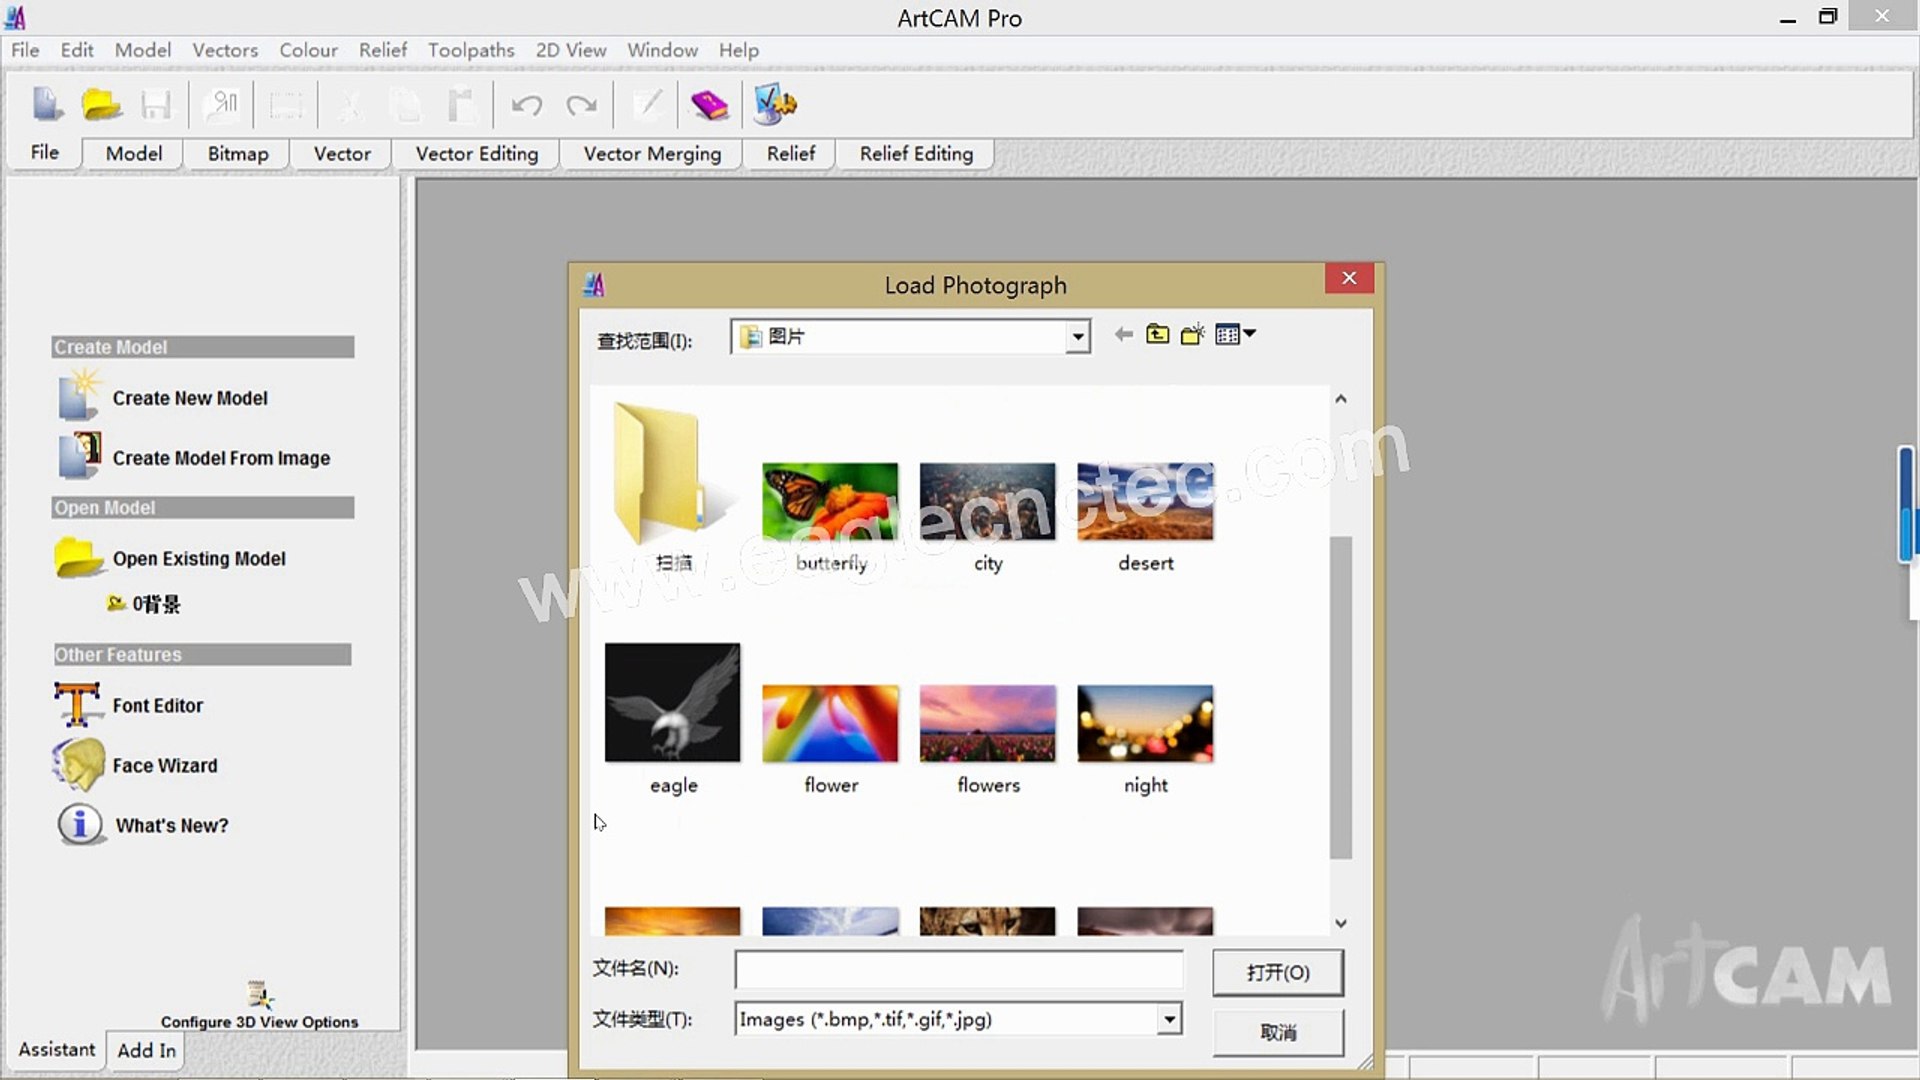Expand the look-in folder dropdown
This screenshot has width=1920, height=1080.
1077,337
